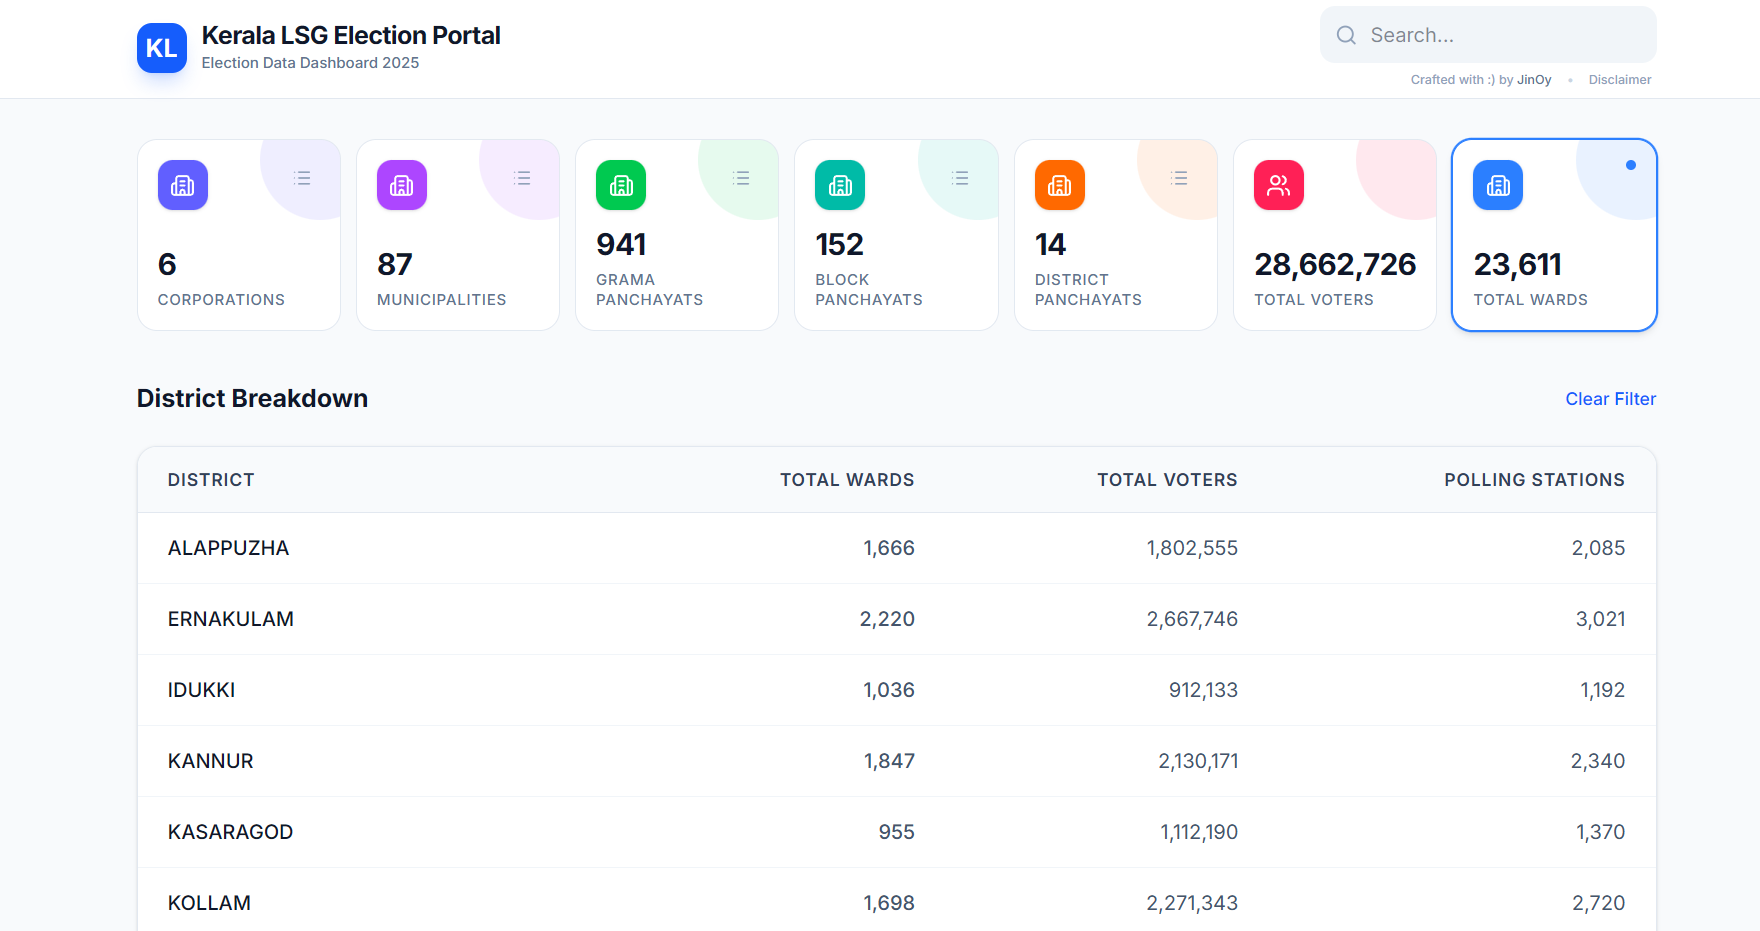The width and height of the screenshot is (1760, 931).
Task: Open list icon on Corporations card
Action: point(302,178)
